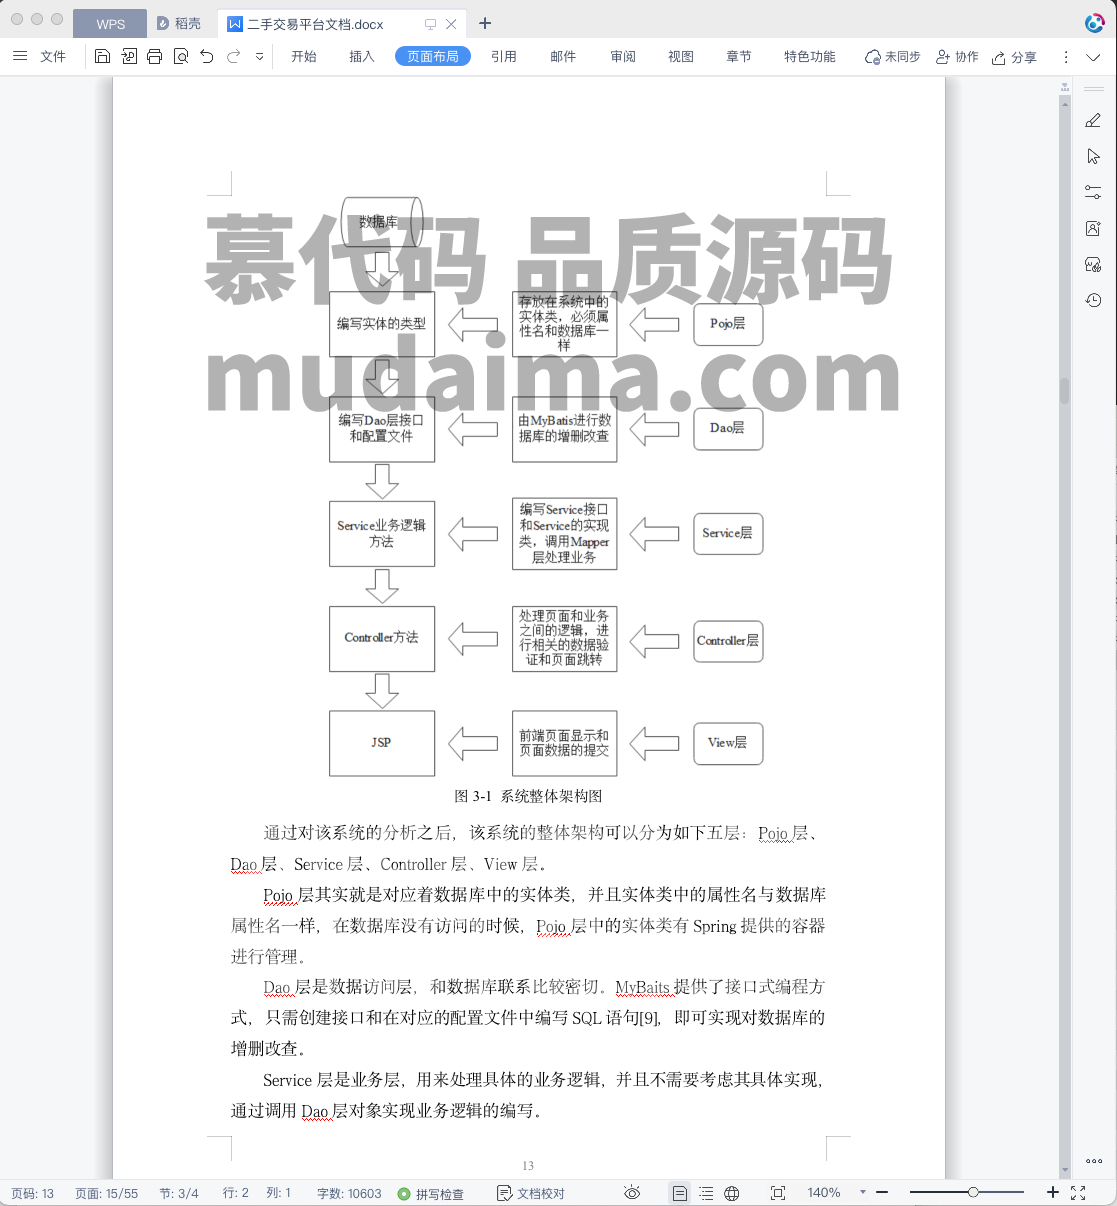This screenshot has width=1117, height=1206.
Task: Click the 页面: 15/55 status bar entry
Action: [x=107, y=1193]
